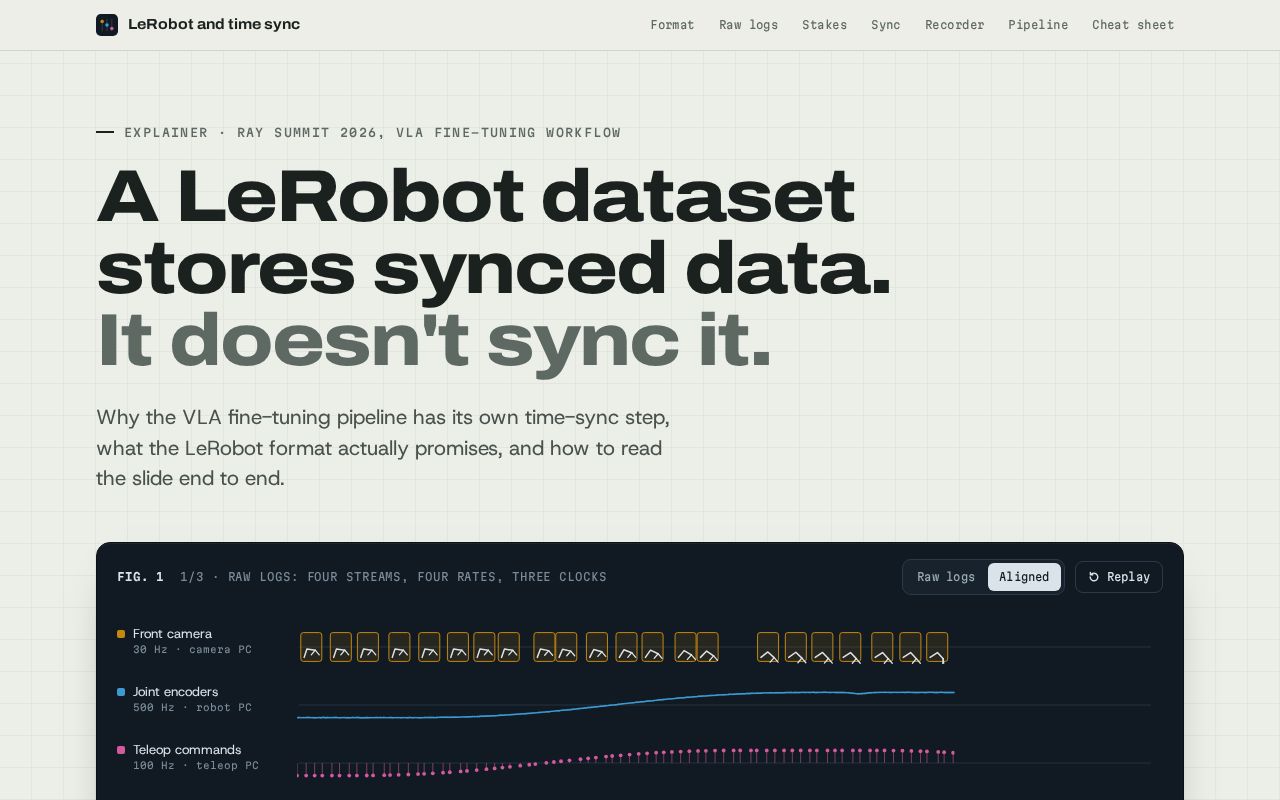Switch figure view to Raw logs

click(x=946, y=577)
